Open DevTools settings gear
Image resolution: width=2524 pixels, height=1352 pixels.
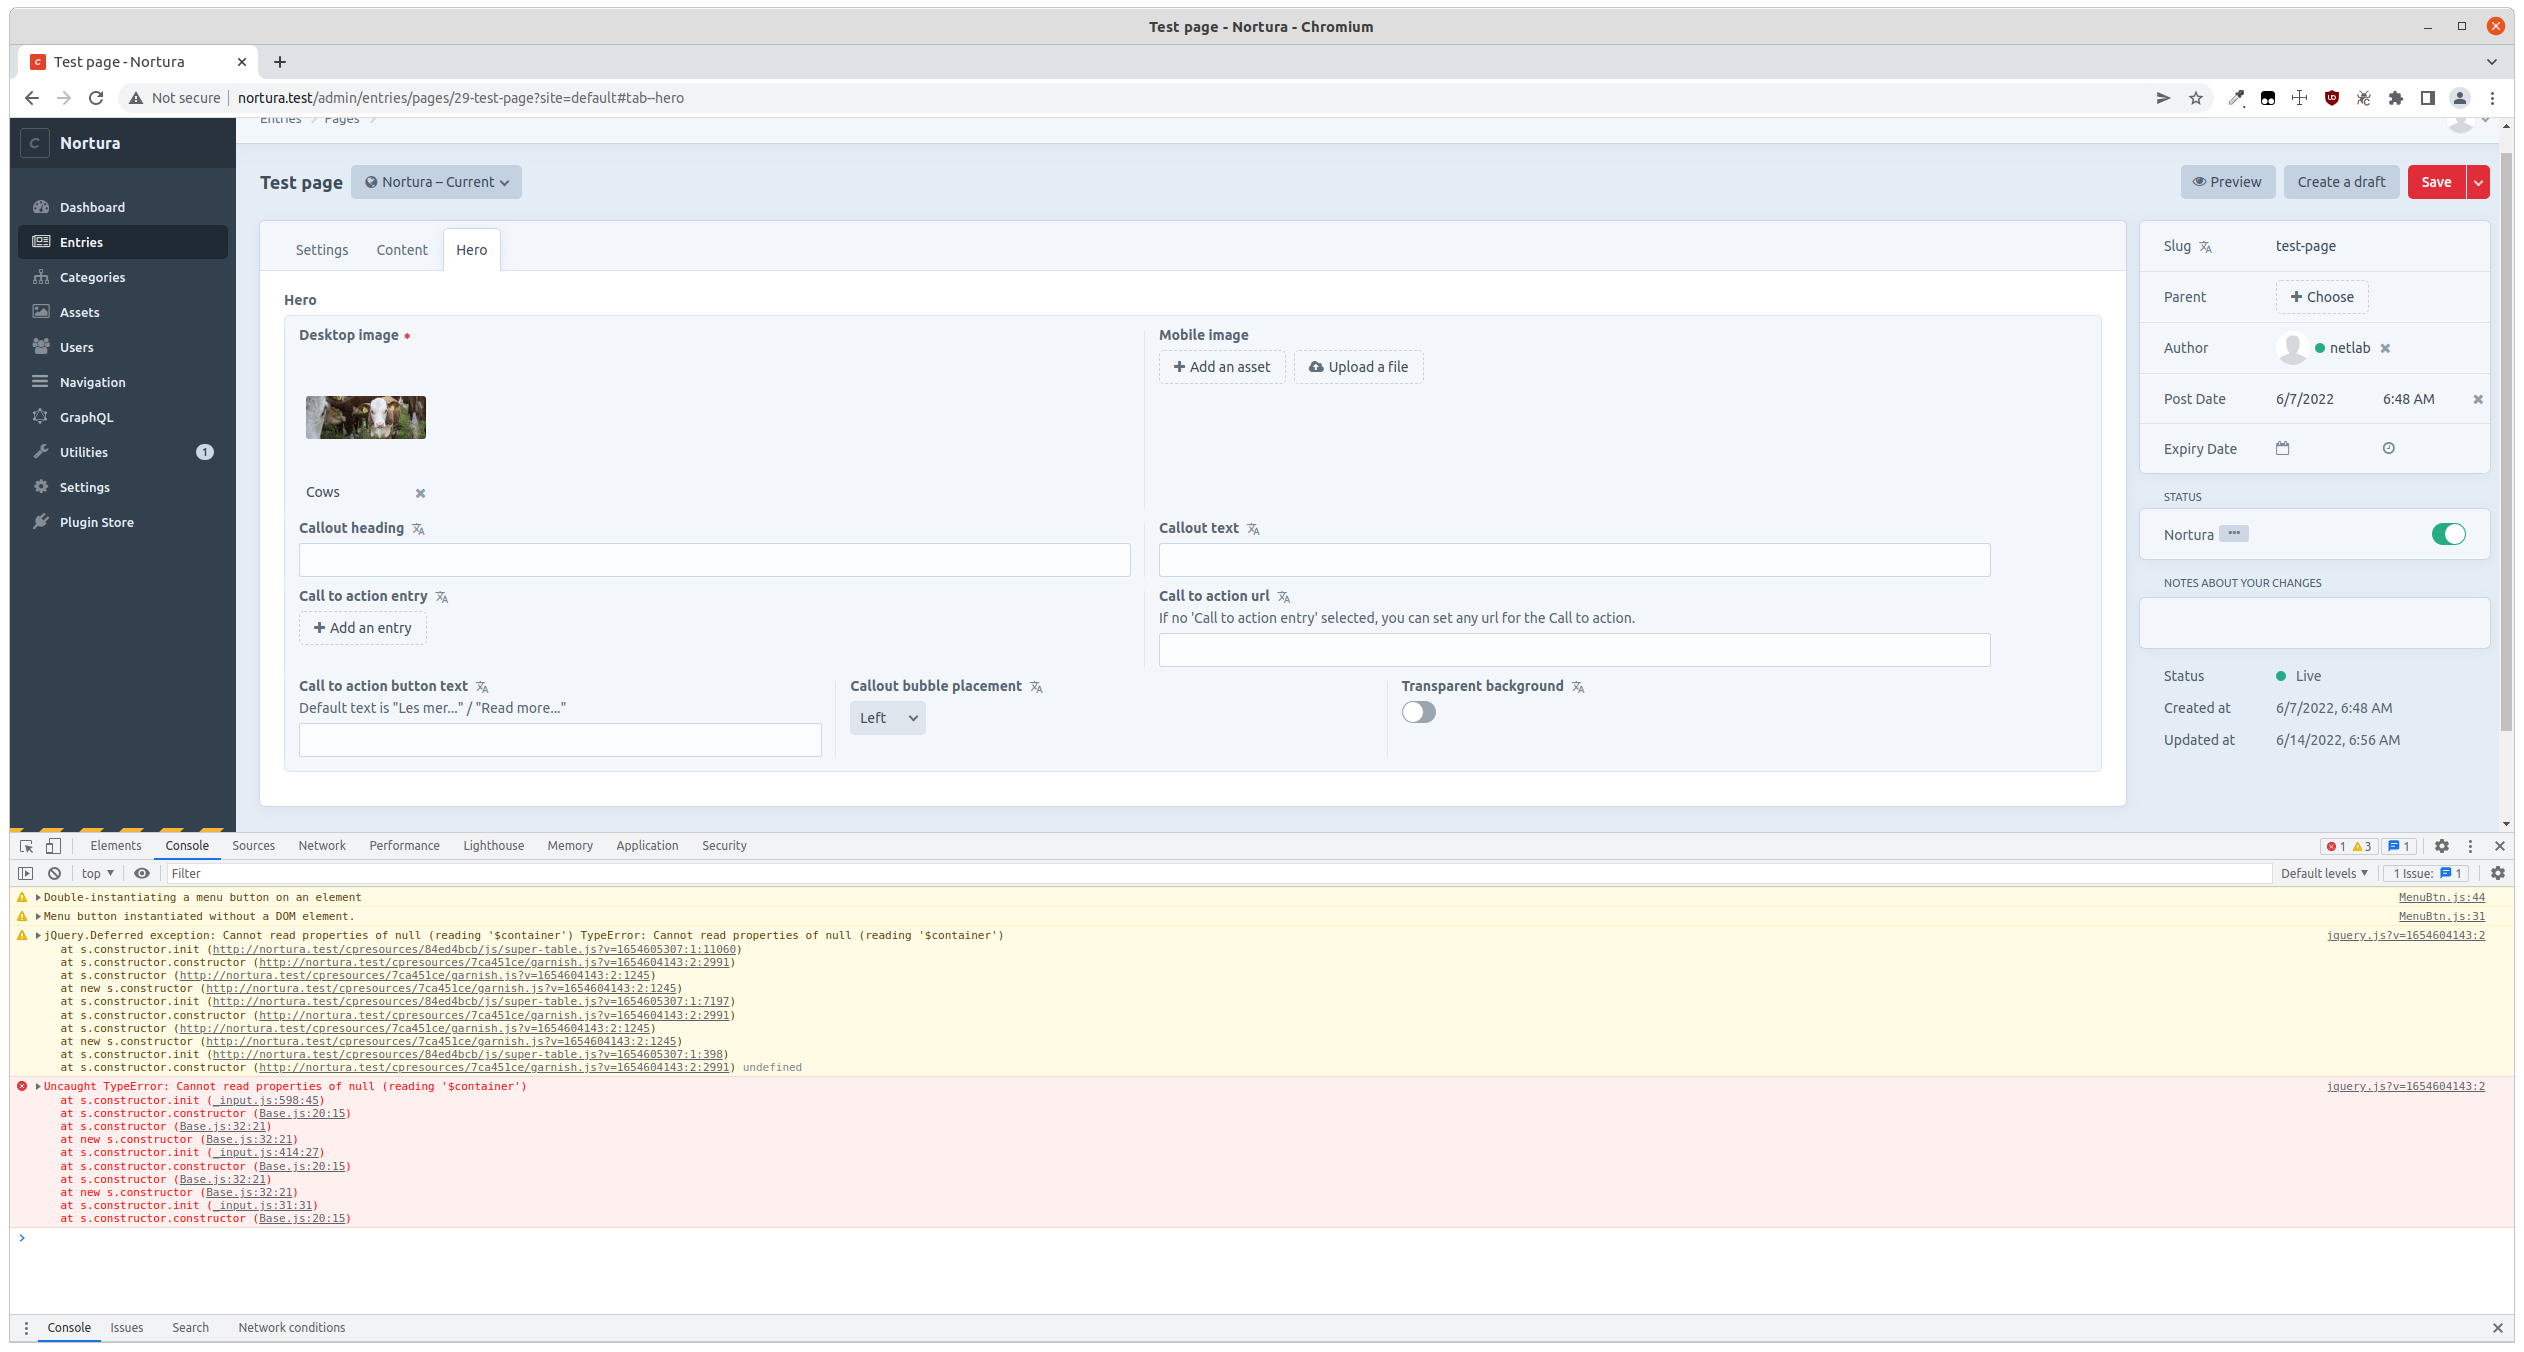click(x=2442, y=845)
